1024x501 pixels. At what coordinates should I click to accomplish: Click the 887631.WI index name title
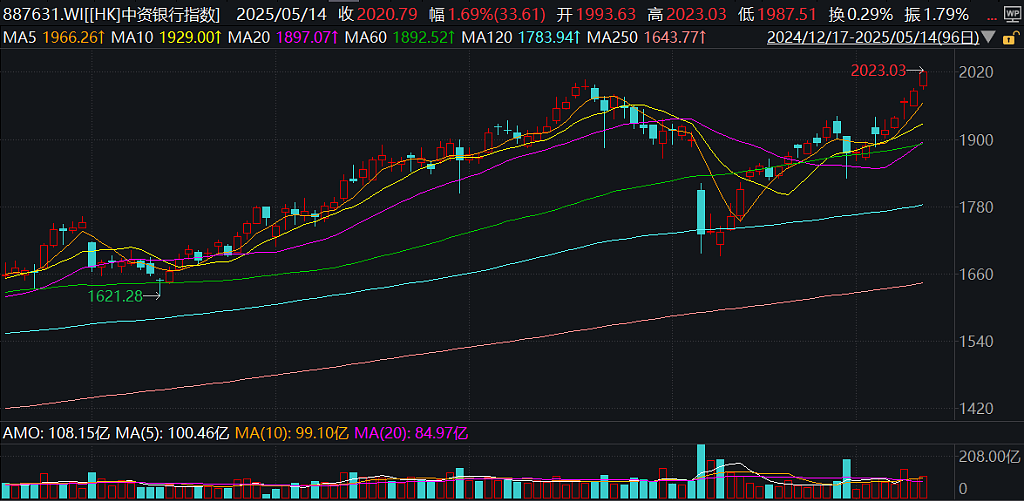(112, 14)
